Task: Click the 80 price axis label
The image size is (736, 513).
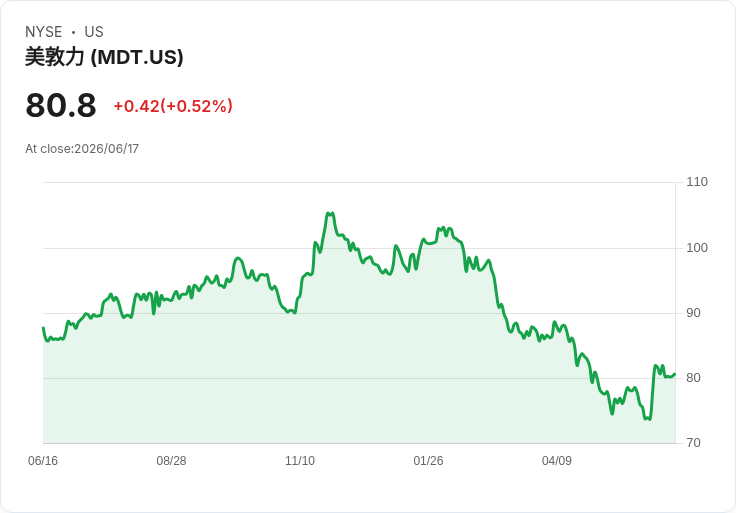Action: [693, 378]
